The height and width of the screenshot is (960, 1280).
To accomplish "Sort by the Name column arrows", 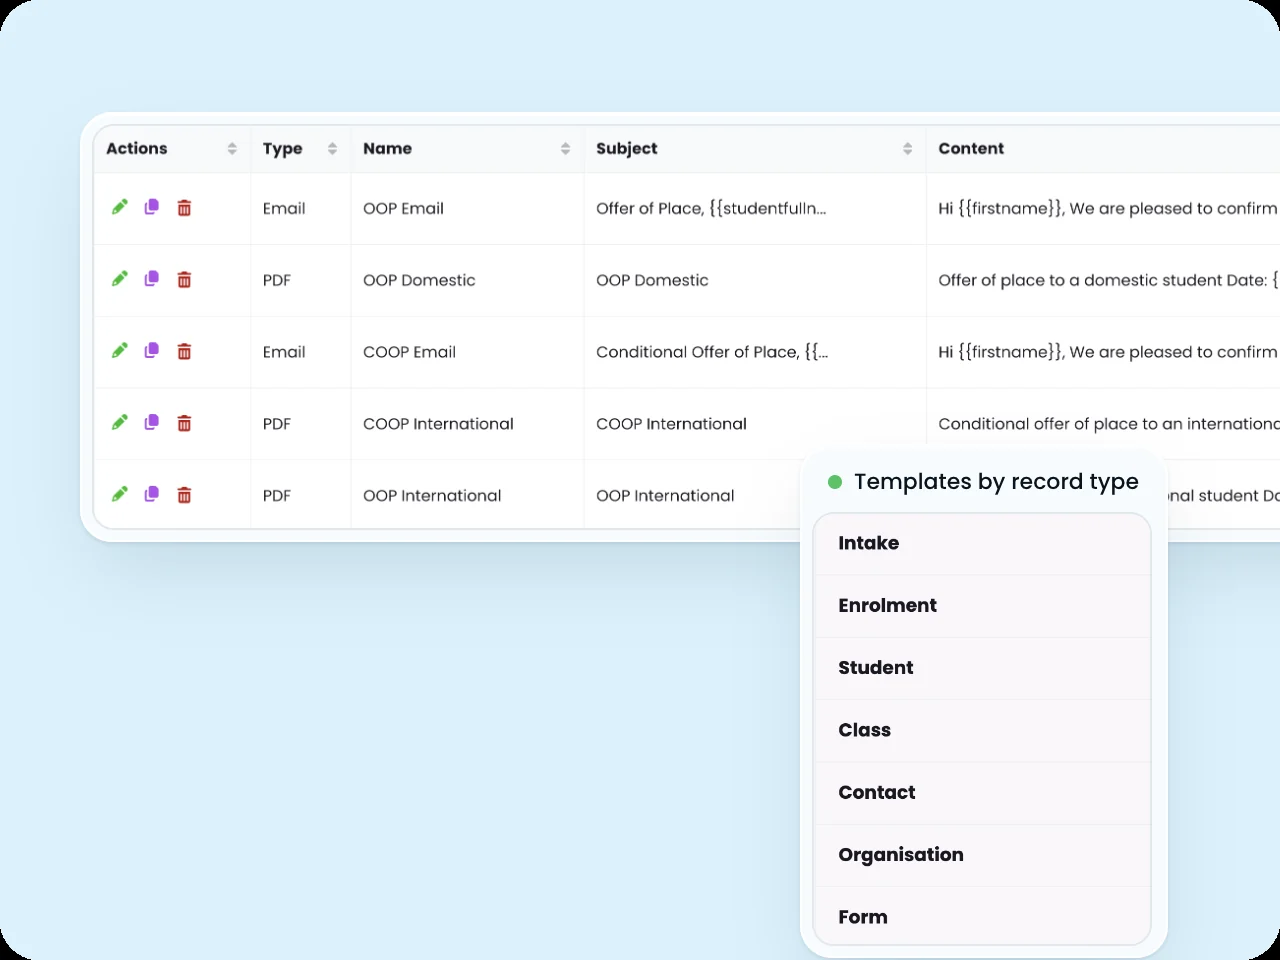I will [x=565, y=149].
